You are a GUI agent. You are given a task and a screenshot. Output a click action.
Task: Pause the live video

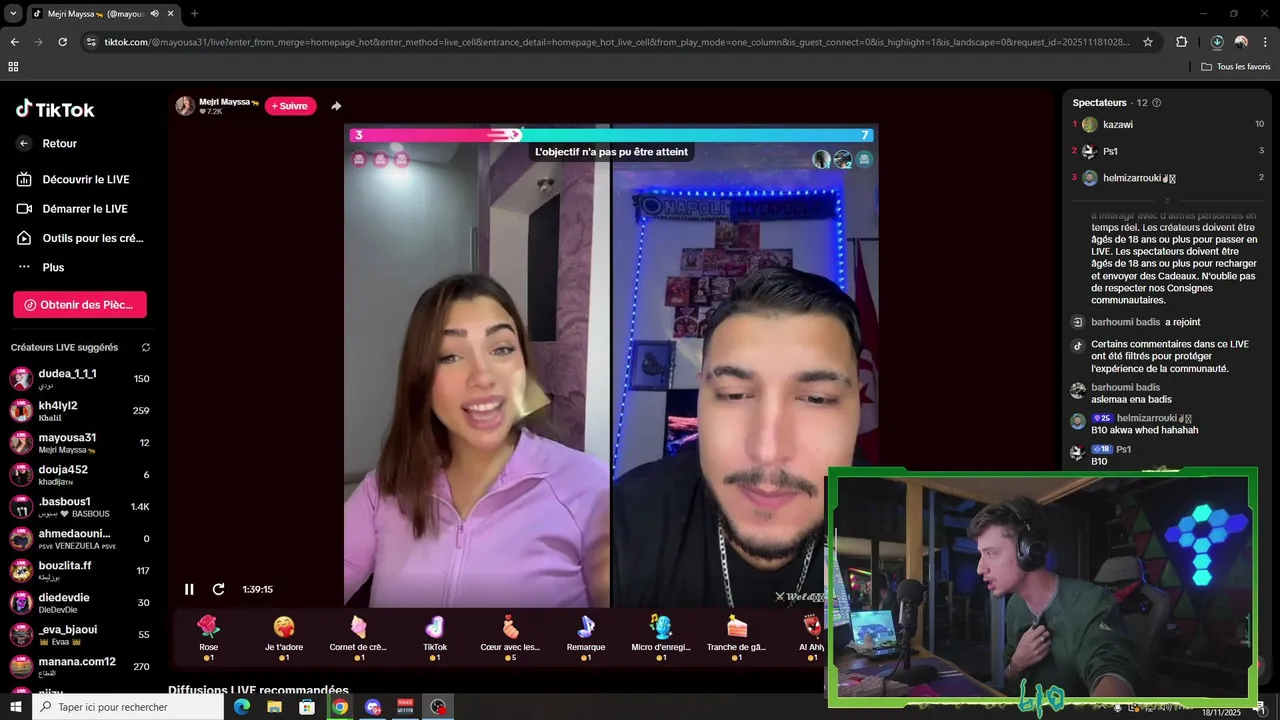tap(189, 589)
